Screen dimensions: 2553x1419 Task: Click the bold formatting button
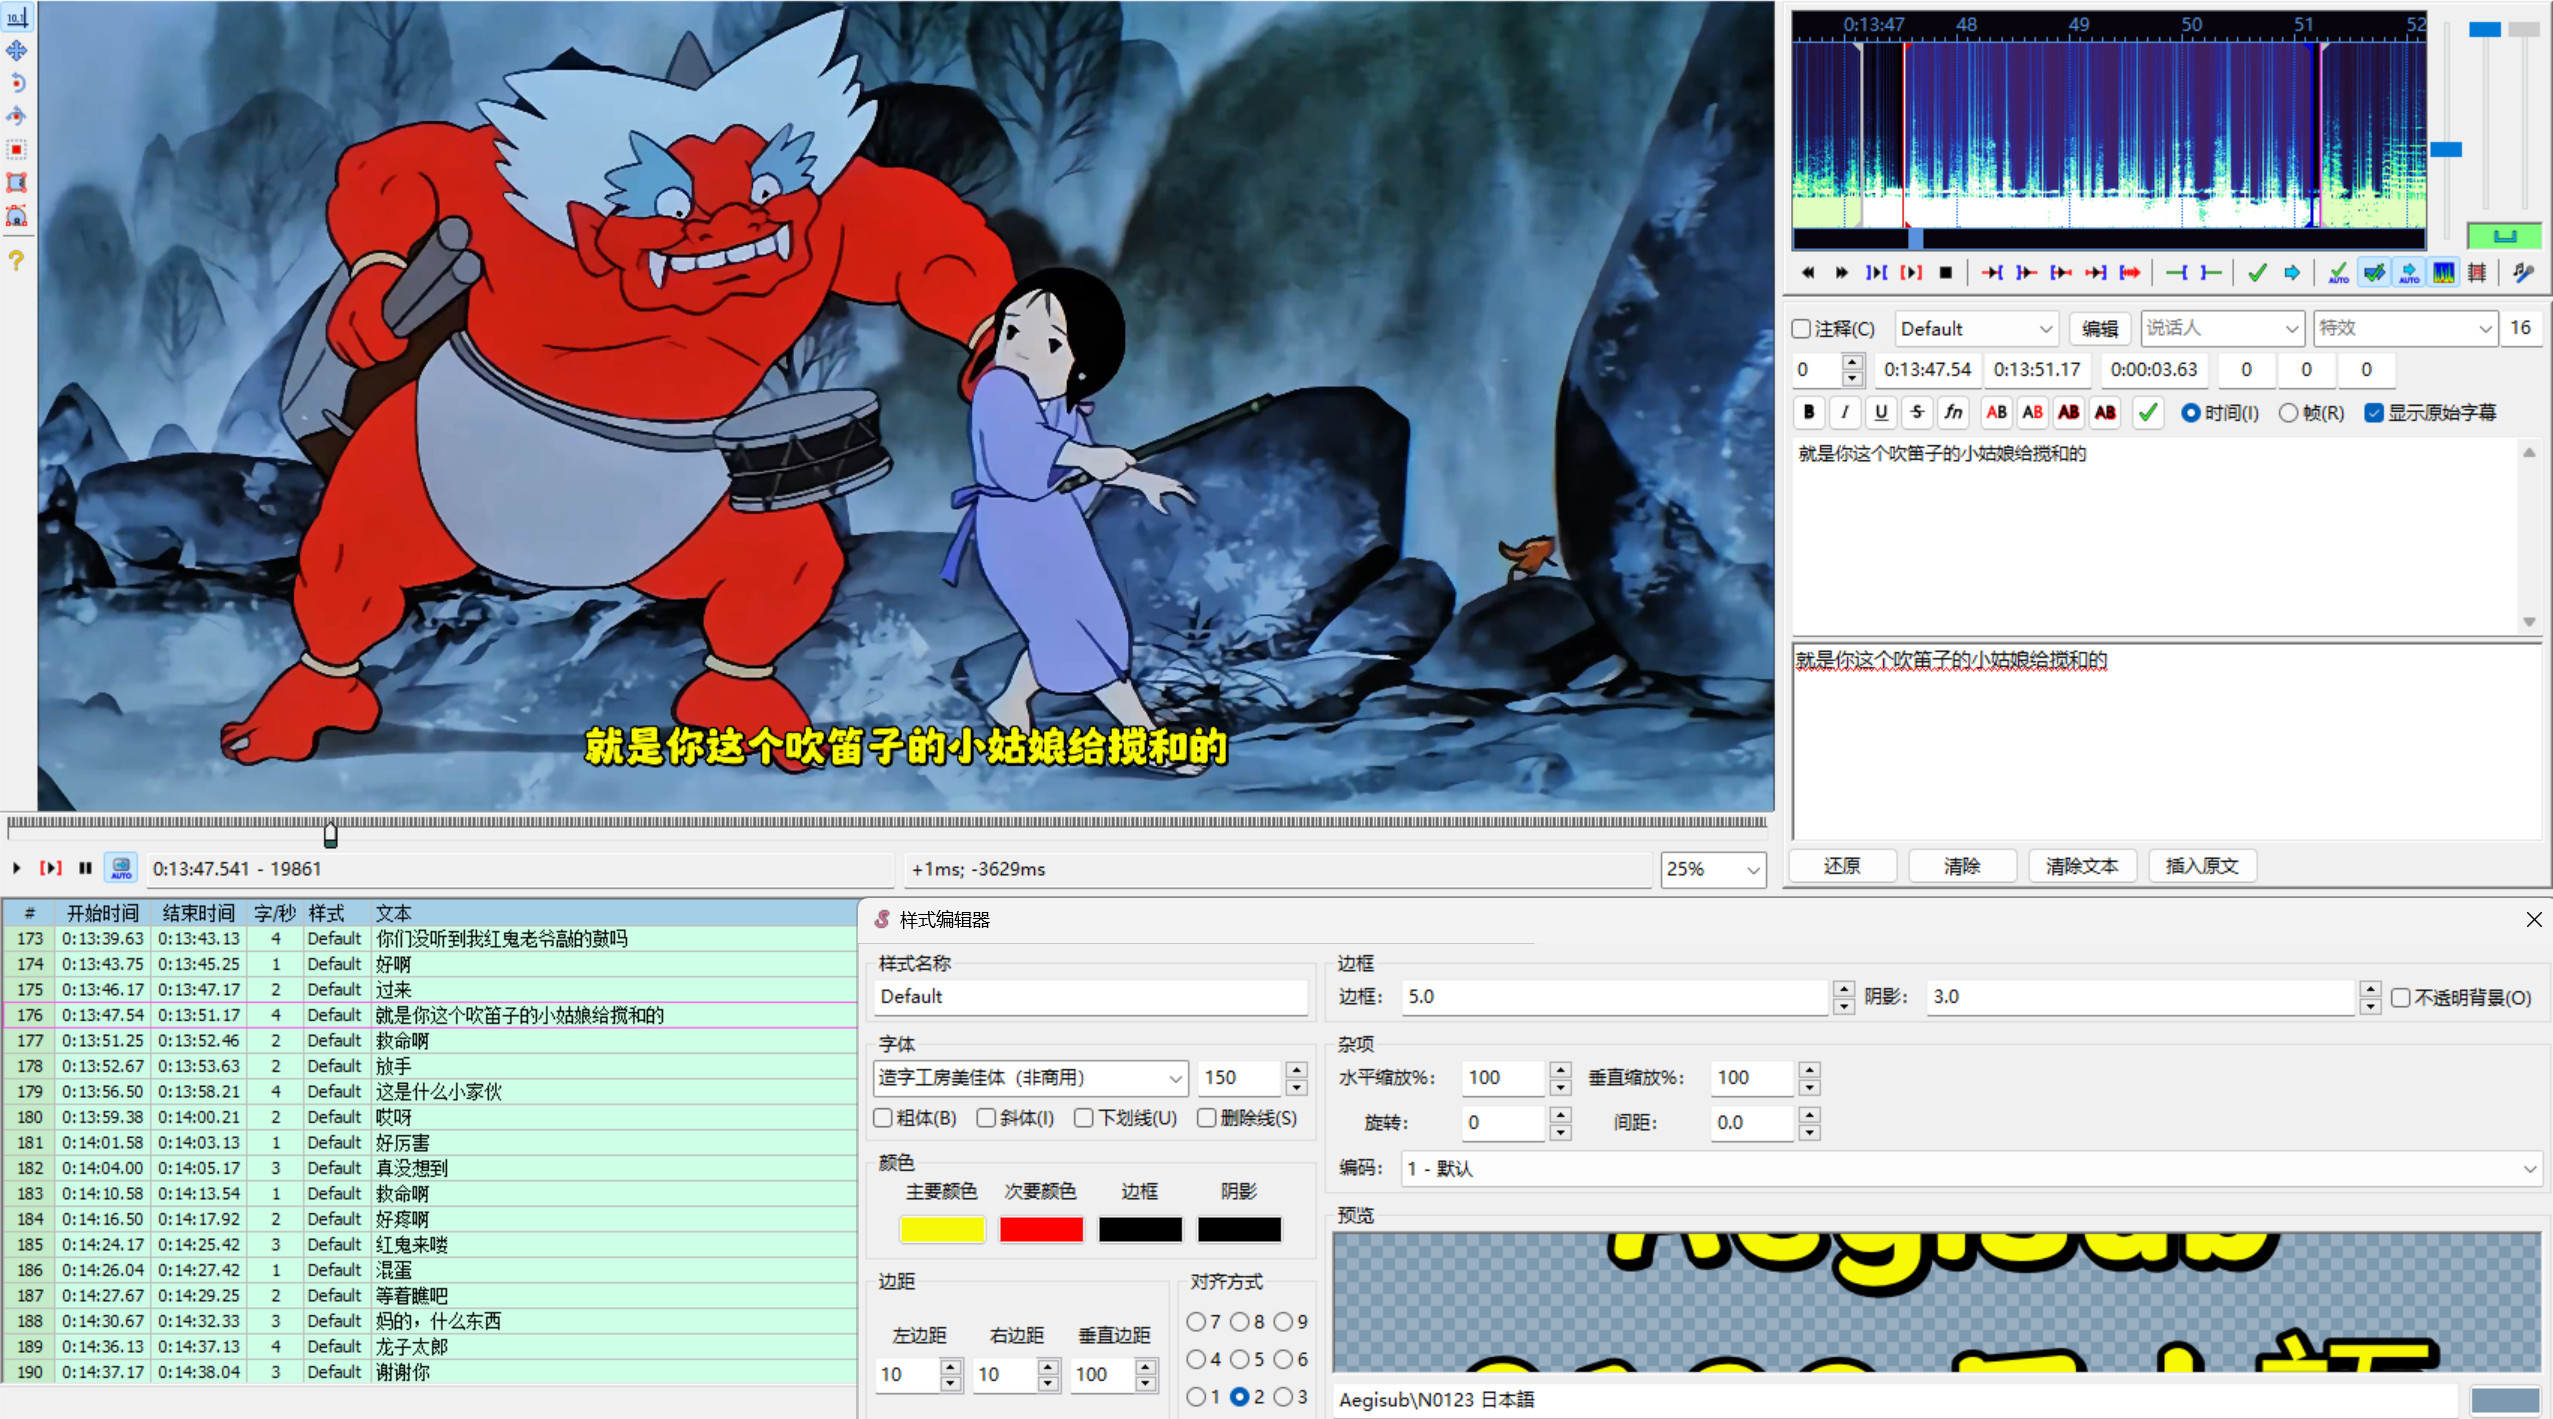pos(1809,412)
